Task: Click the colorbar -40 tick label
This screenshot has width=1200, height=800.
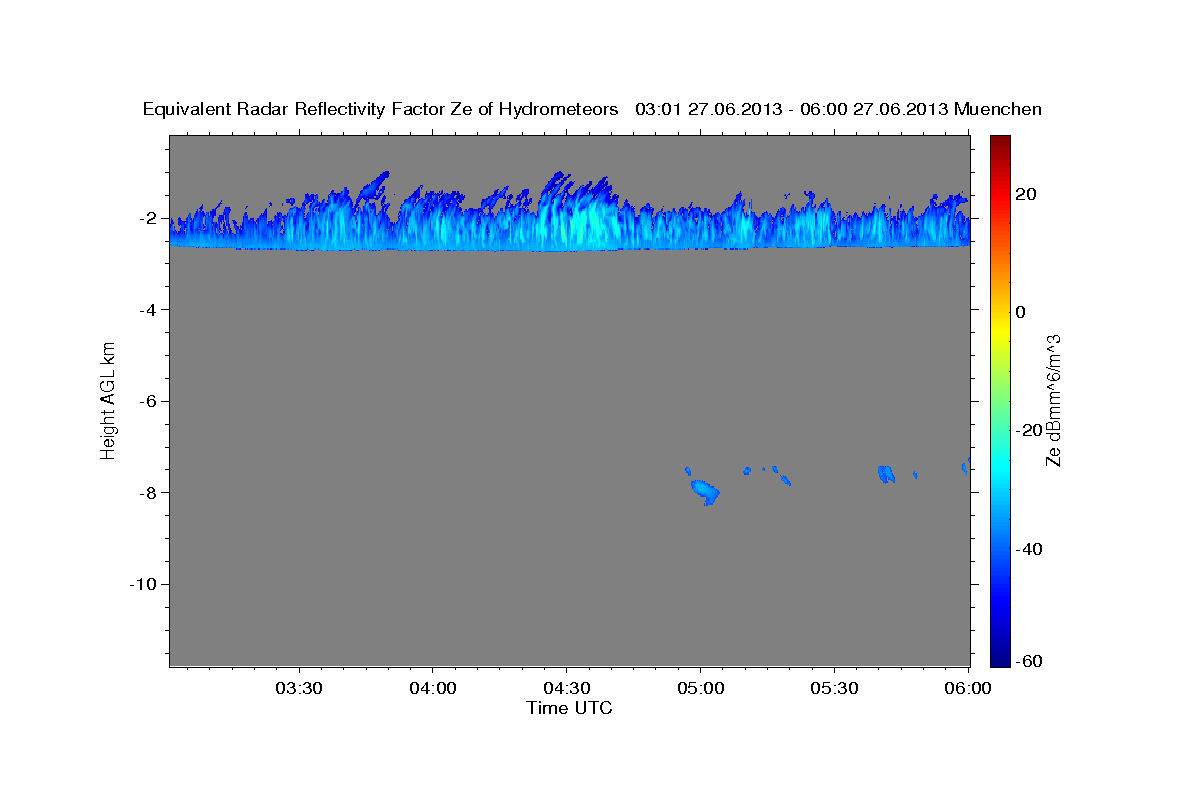Action: tap(1028, 549)
